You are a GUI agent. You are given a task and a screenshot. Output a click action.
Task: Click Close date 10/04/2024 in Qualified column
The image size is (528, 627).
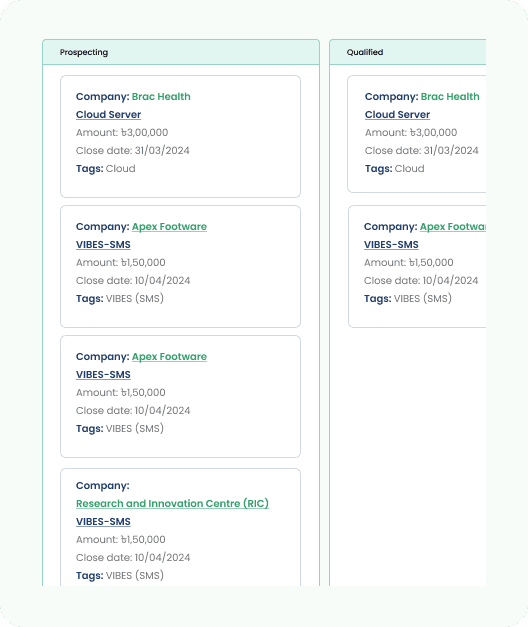[421, 280]
